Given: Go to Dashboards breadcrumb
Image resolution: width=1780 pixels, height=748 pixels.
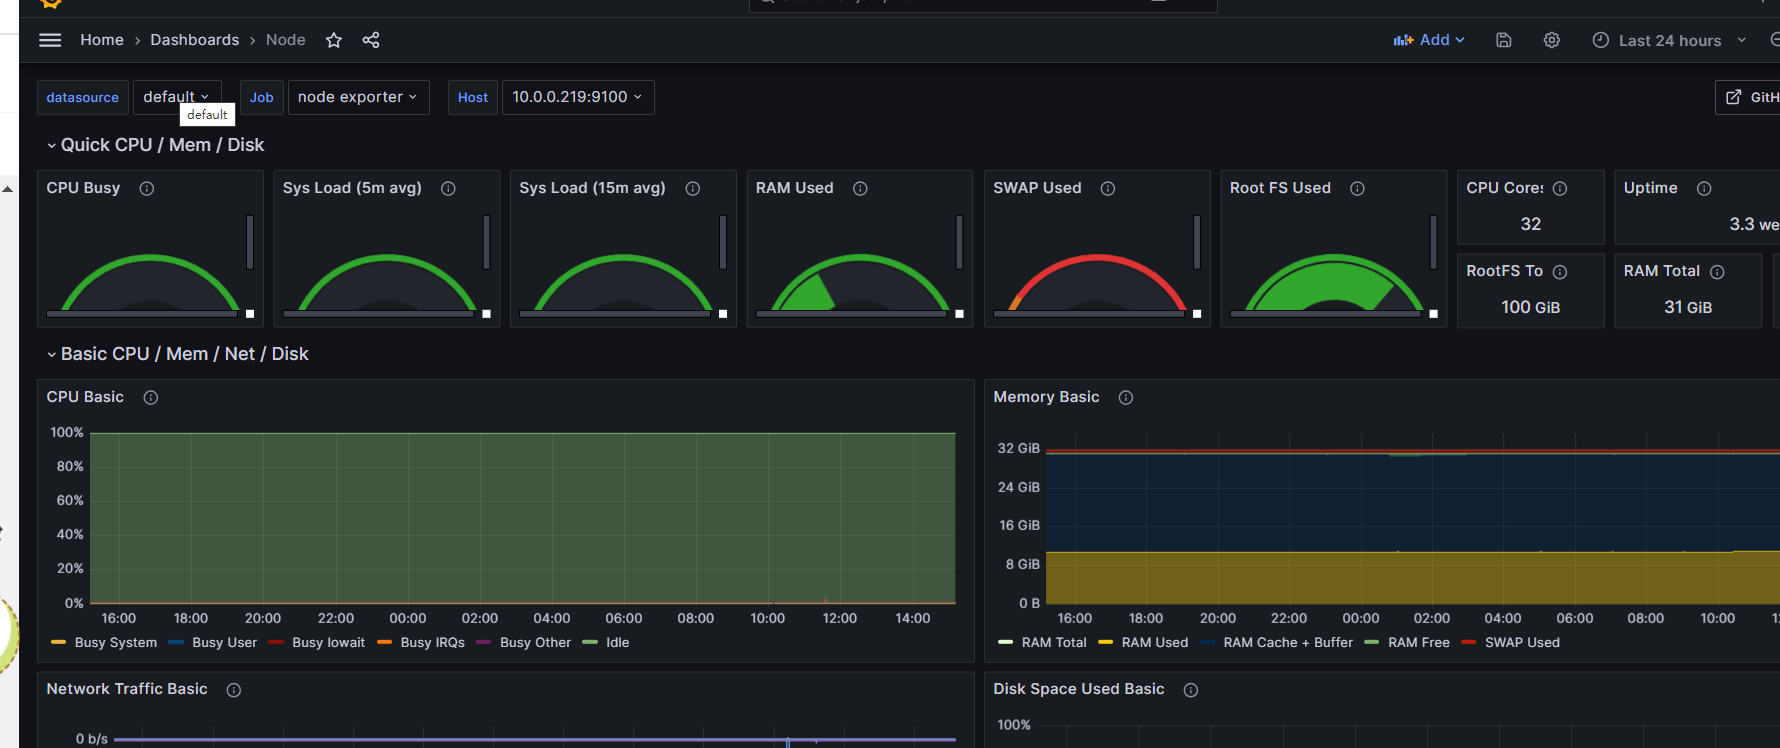Looking at the screenshot, I should pos(195,40).
